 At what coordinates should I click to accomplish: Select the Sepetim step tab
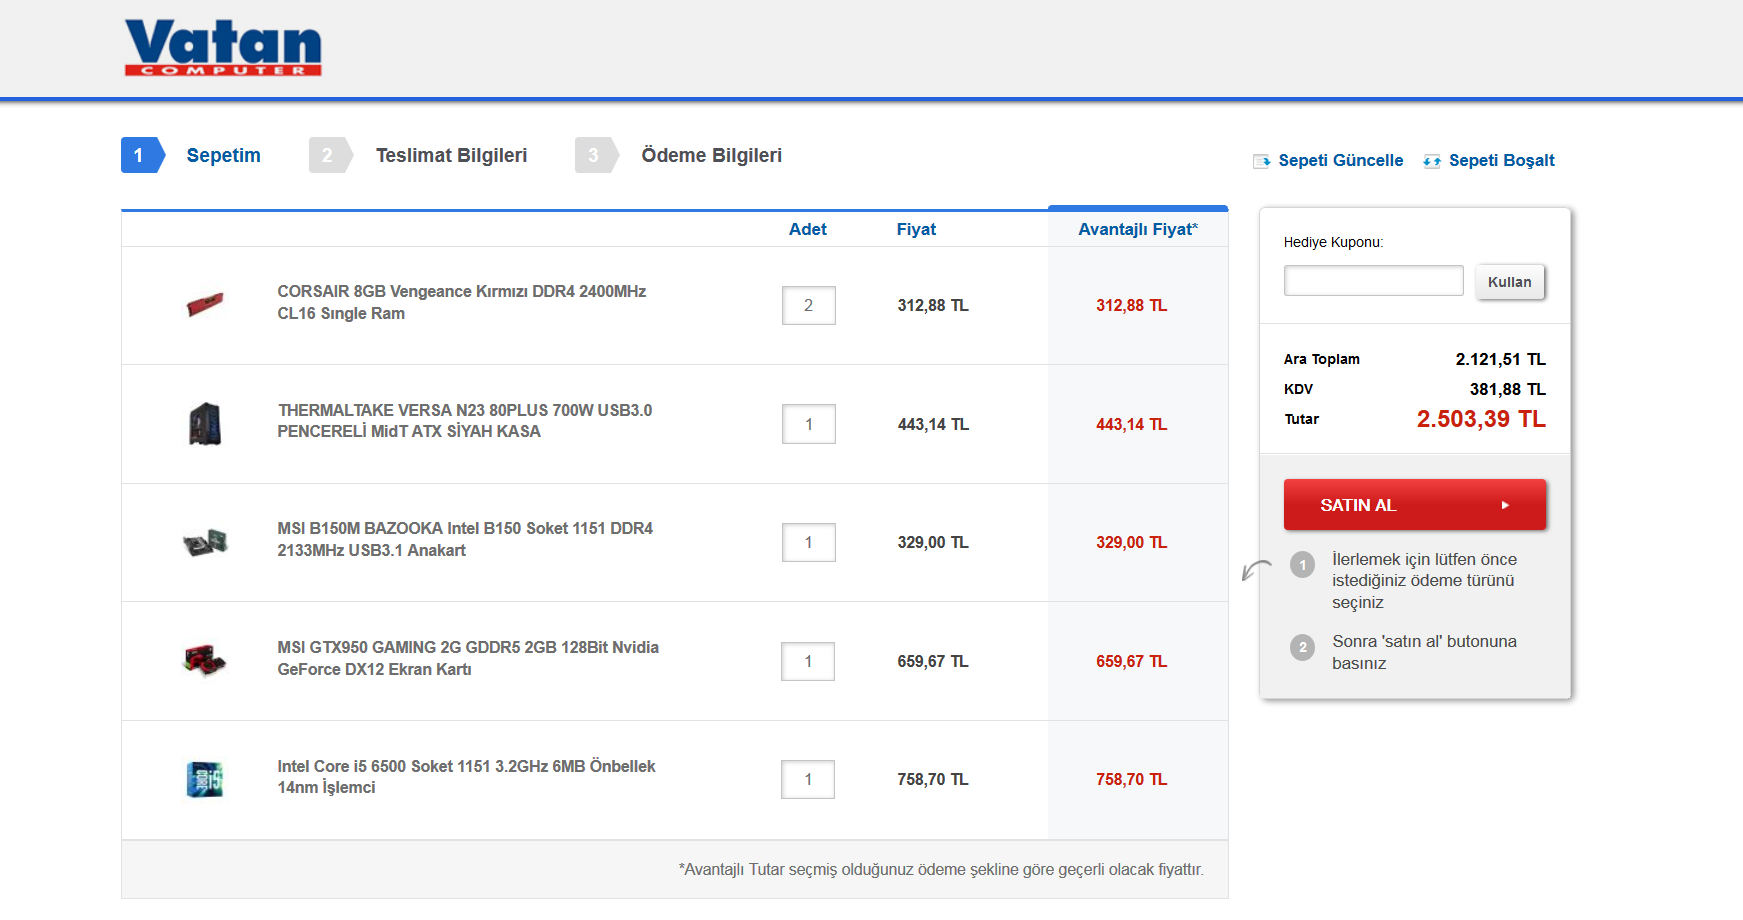222,155
